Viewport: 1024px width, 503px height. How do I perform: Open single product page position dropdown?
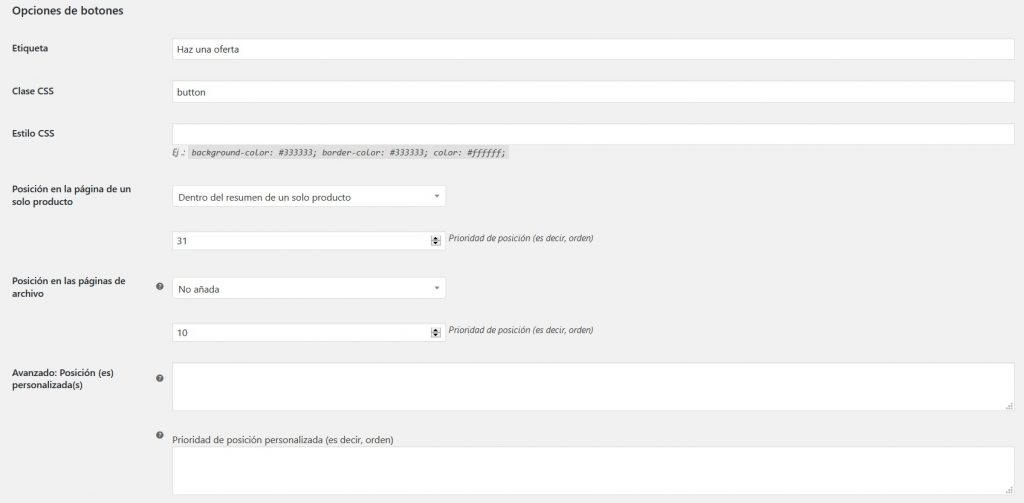[309, 197]
